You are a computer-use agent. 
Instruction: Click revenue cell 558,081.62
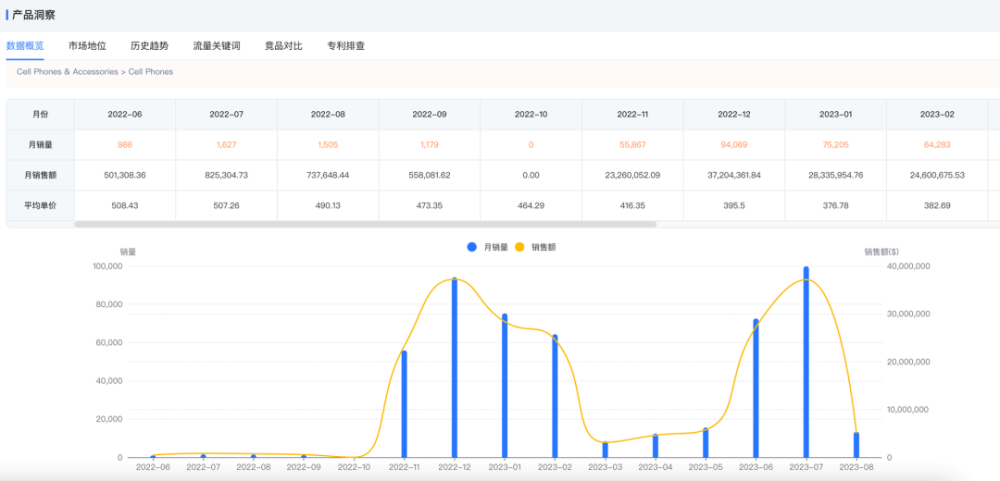pyautogui.click(x=429, y=175)
